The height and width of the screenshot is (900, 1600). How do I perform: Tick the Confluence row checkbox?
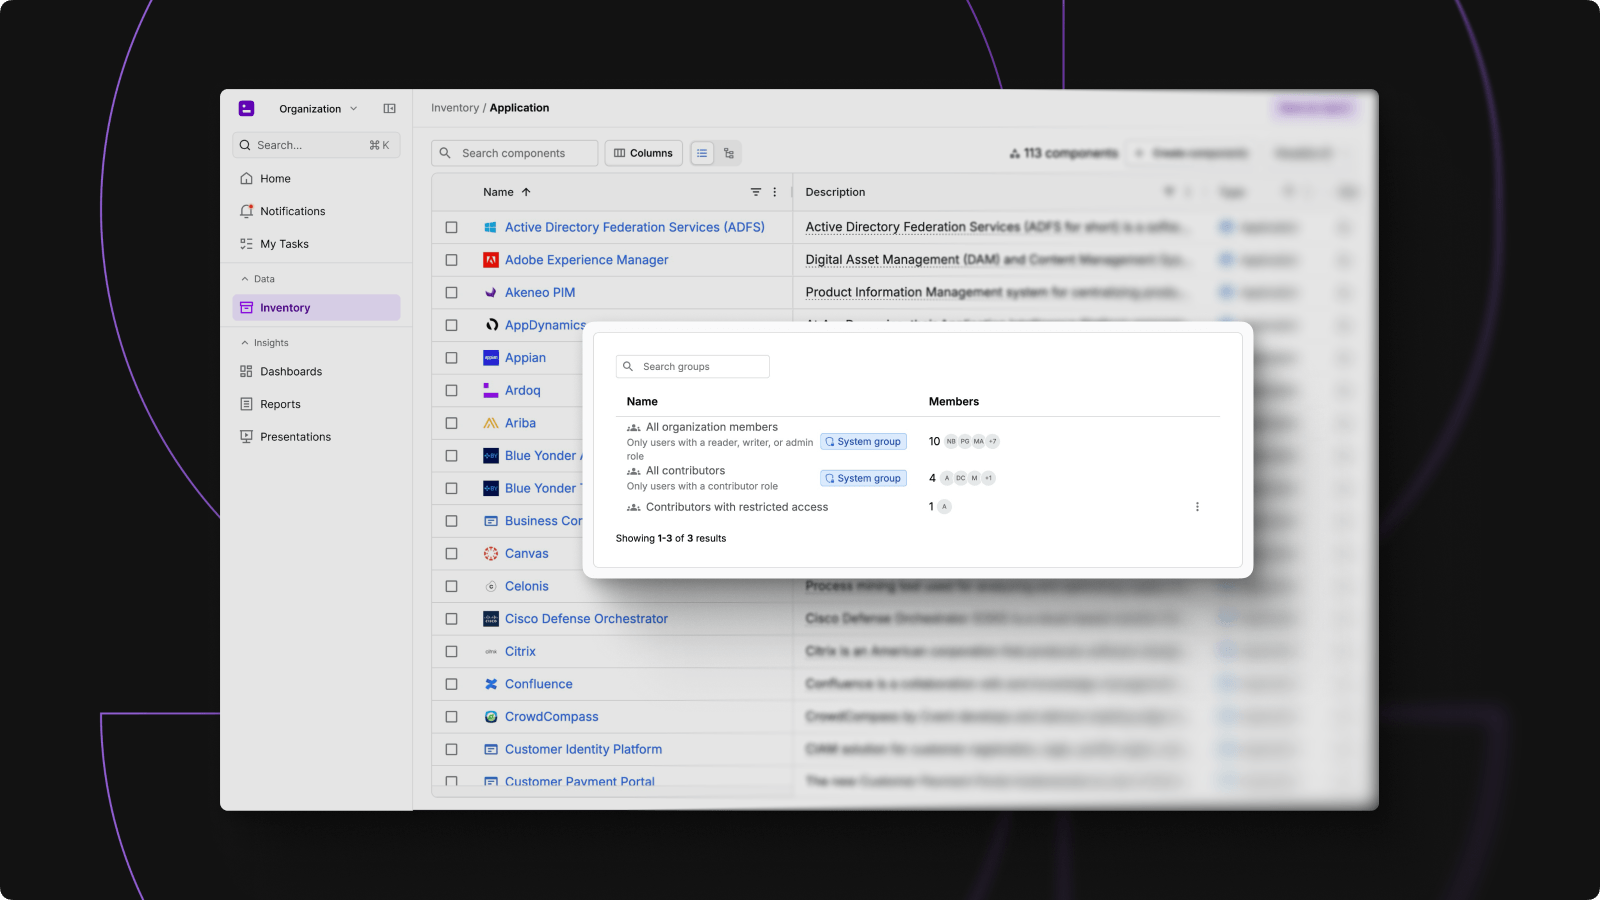[452, 684]
